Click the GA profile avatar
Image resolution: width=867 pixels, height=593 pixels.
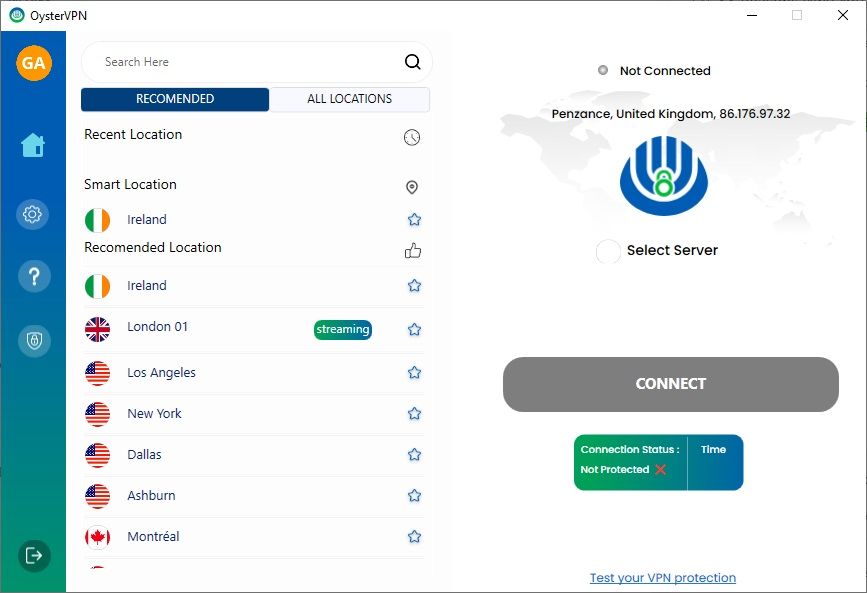pos(33,63)
